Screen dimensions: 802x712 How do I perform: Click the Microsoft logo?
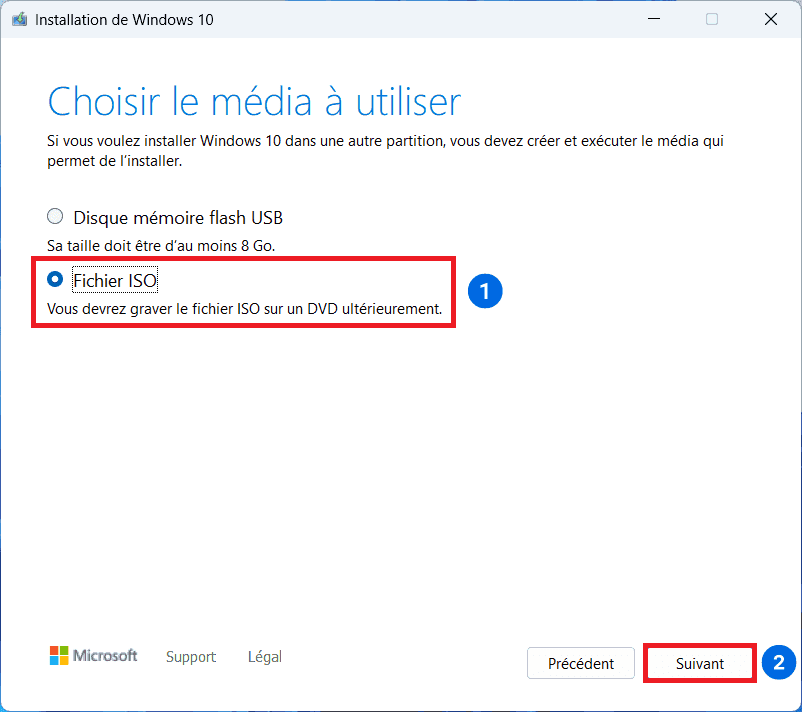[93, 655]
